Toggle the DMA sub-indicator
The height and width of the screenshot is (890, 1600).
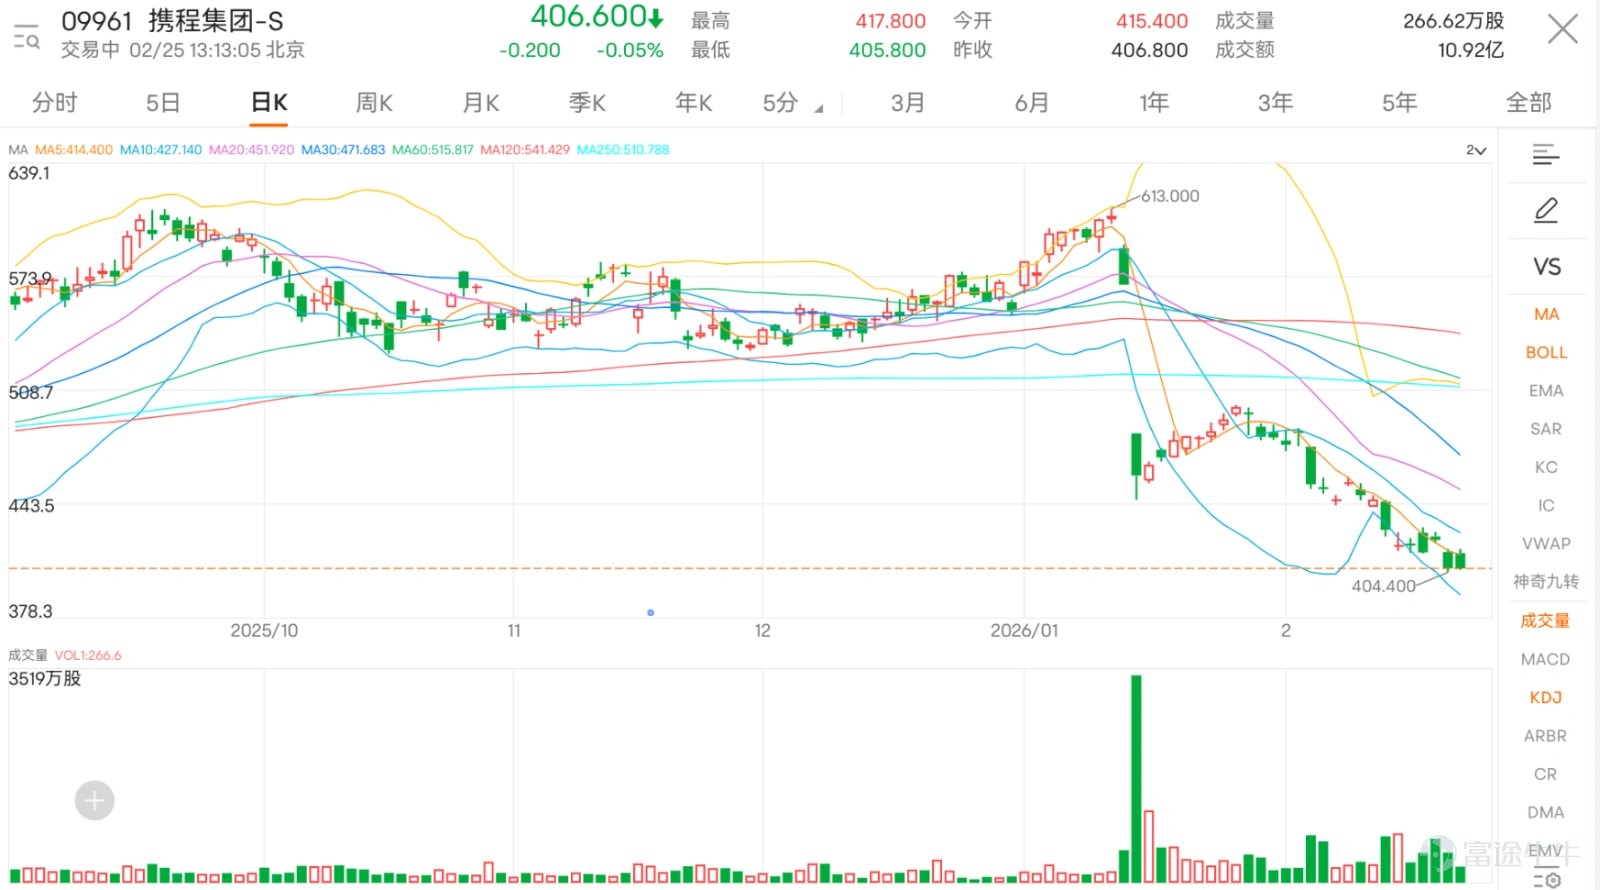click(x=1545, y=812)
